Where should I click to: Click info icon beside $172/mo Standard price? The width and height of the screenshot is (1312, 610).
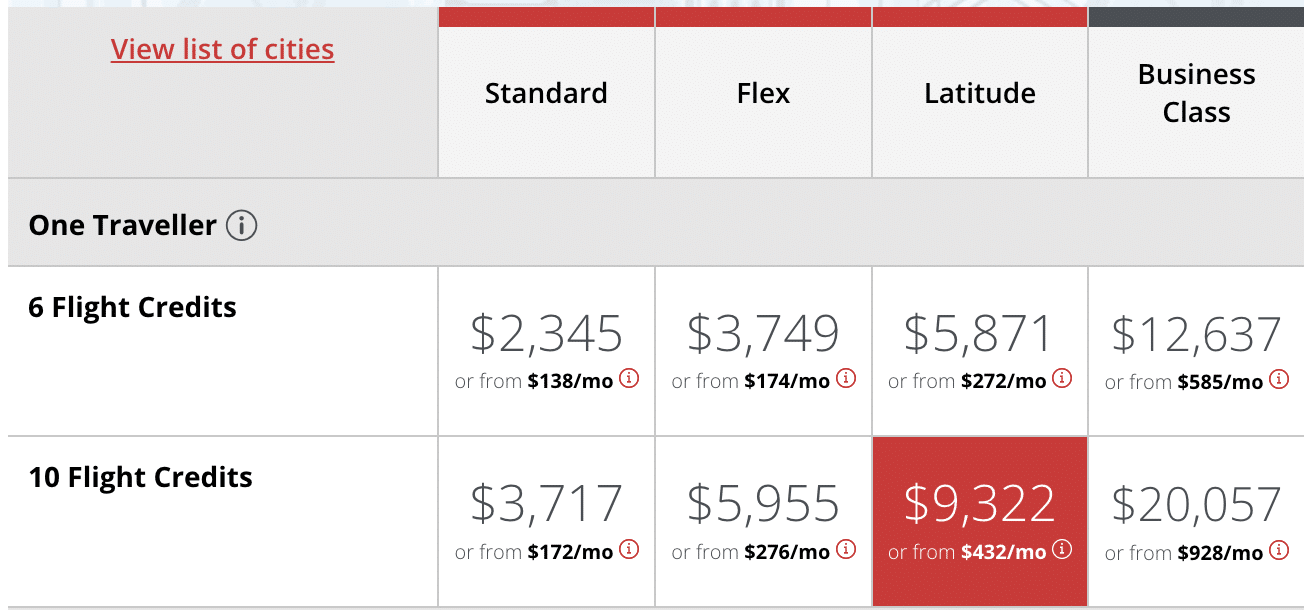(x=629, y=549)
